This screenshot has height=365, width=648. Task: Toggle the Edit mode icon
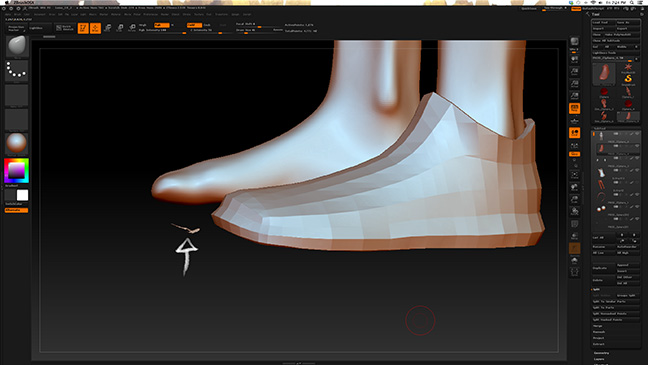(83, 28)
